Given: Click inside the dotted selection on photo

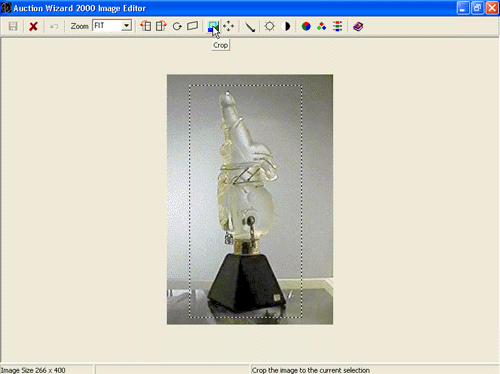Looking at the screenshot, I should point(246,201).
